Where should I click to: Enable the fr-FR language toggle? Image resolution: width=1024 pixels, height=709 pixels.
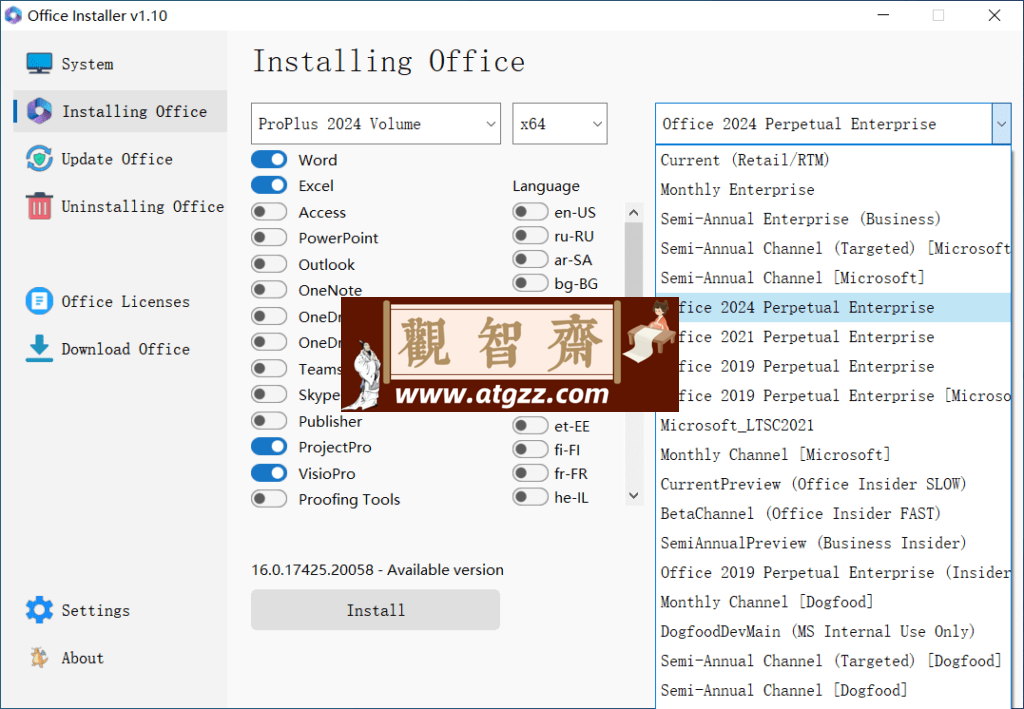click(x=530, y=473)
